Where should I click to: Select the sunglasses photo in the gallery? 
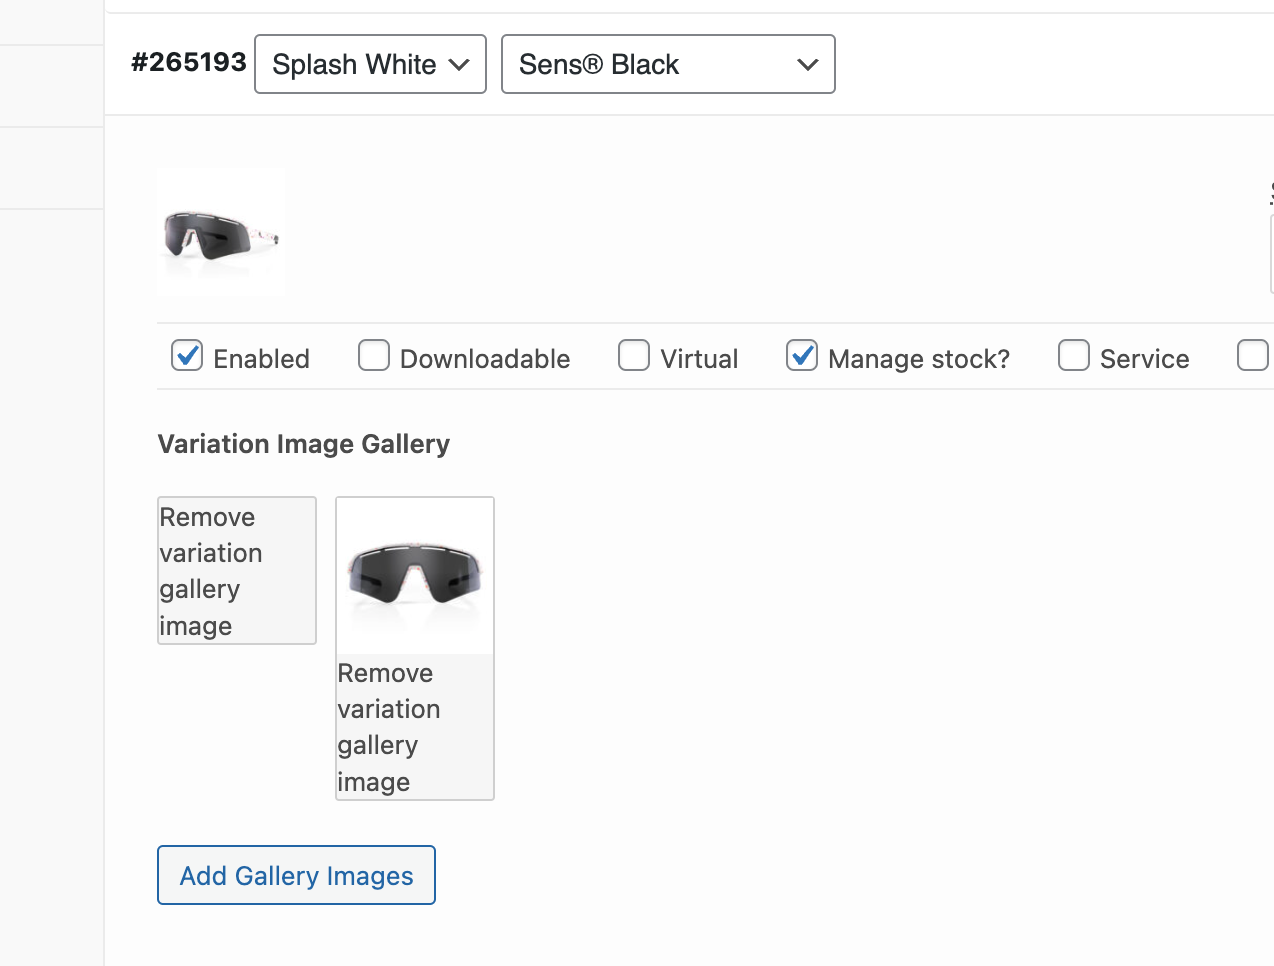pos(415,576)
